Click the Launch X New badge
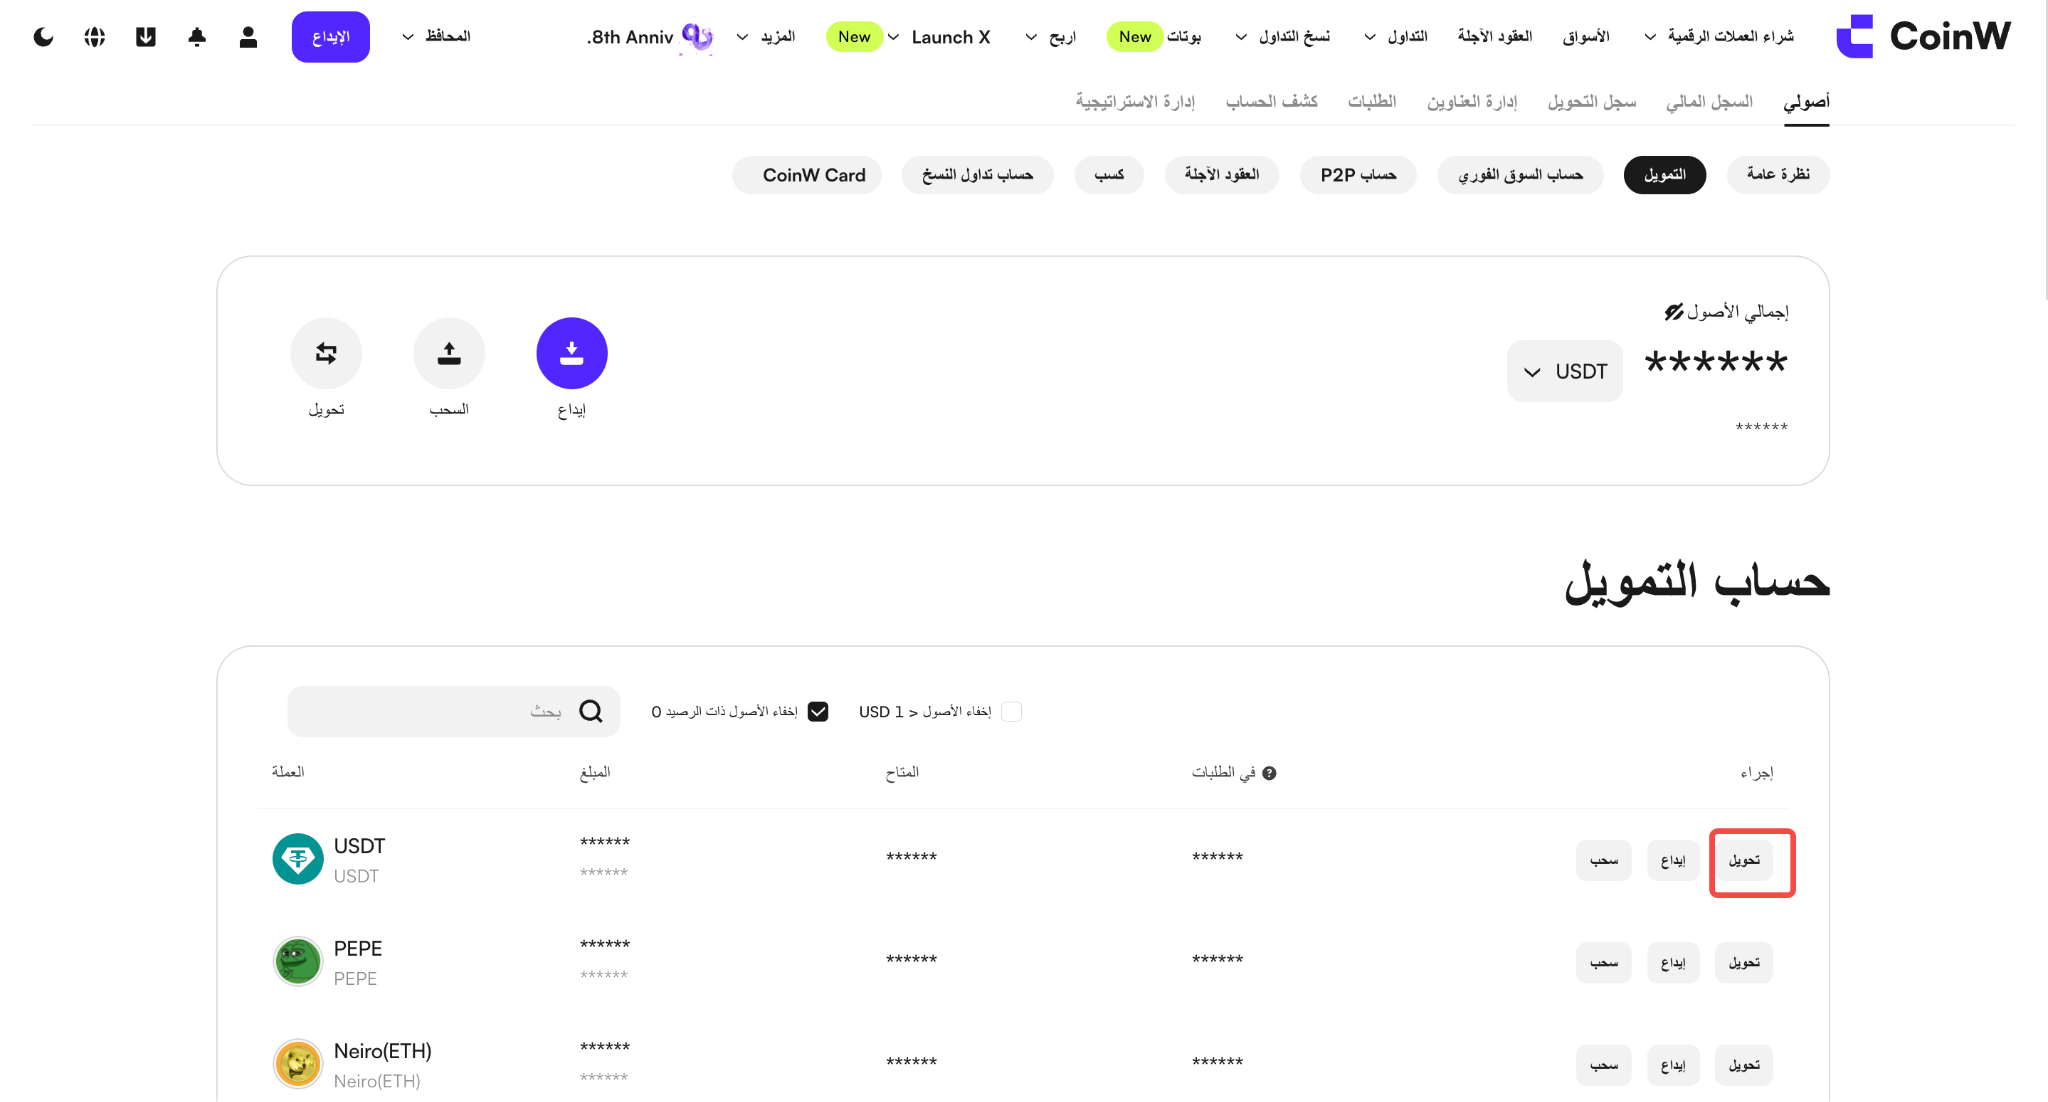Screen dimensions: 2048x1102 coord(854,37)
